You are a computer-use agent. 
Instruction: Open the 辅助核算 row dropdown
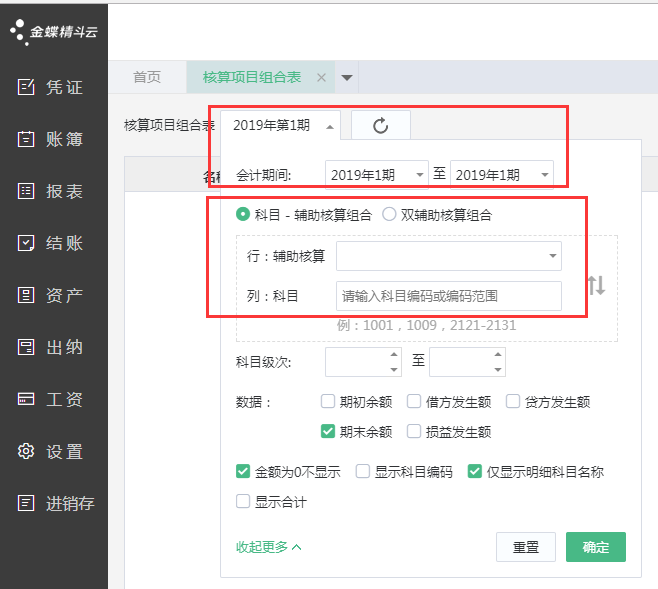point(448,256)
